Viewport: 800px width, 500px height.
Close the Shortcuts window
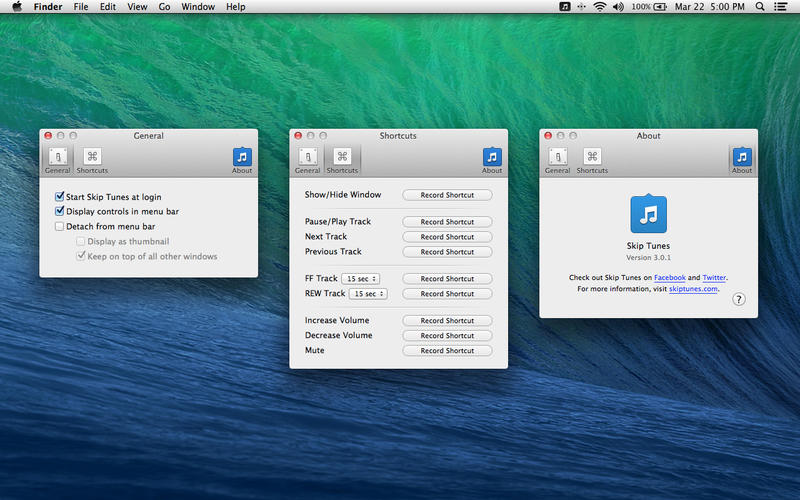coord(298,136)
